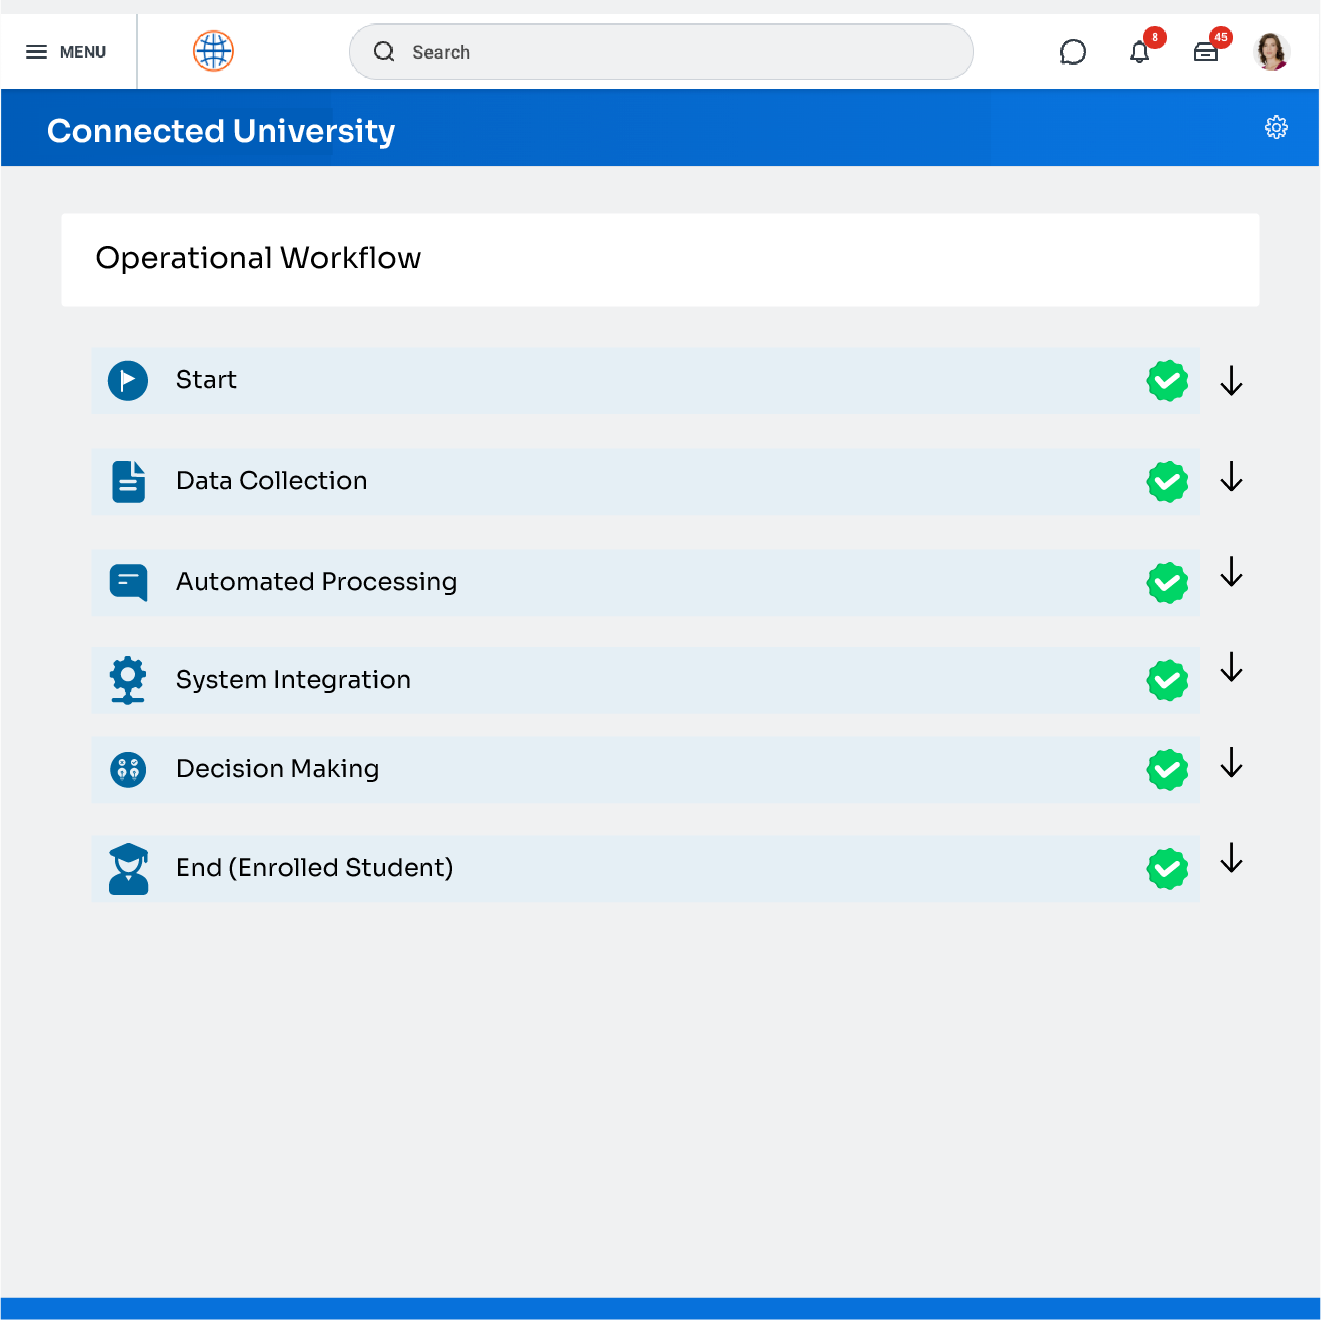Open the chat bubble icon

(1073, 51)
